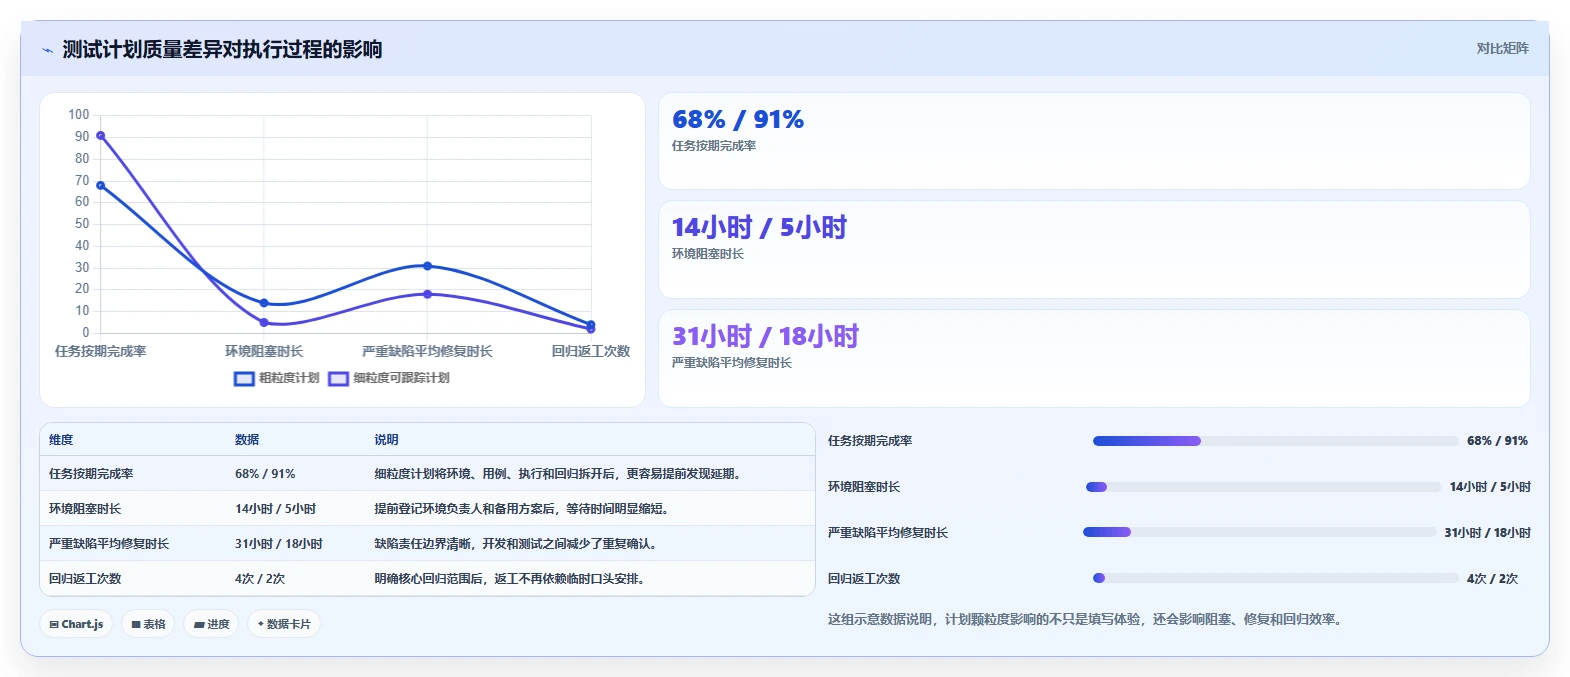Click the 31小时 / 18小时 value beside the progress bar
Viewport: 1570px width, 677px height.
click(x=1487, y=533)
